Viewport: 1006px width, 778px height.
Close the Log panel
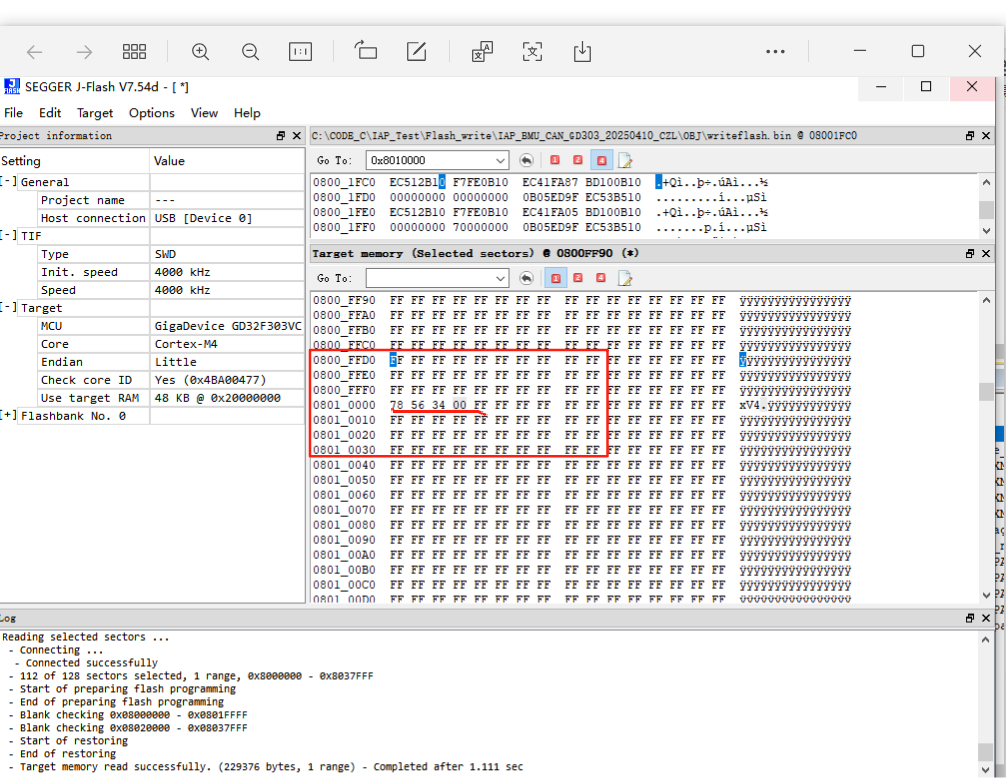(986, 618)
